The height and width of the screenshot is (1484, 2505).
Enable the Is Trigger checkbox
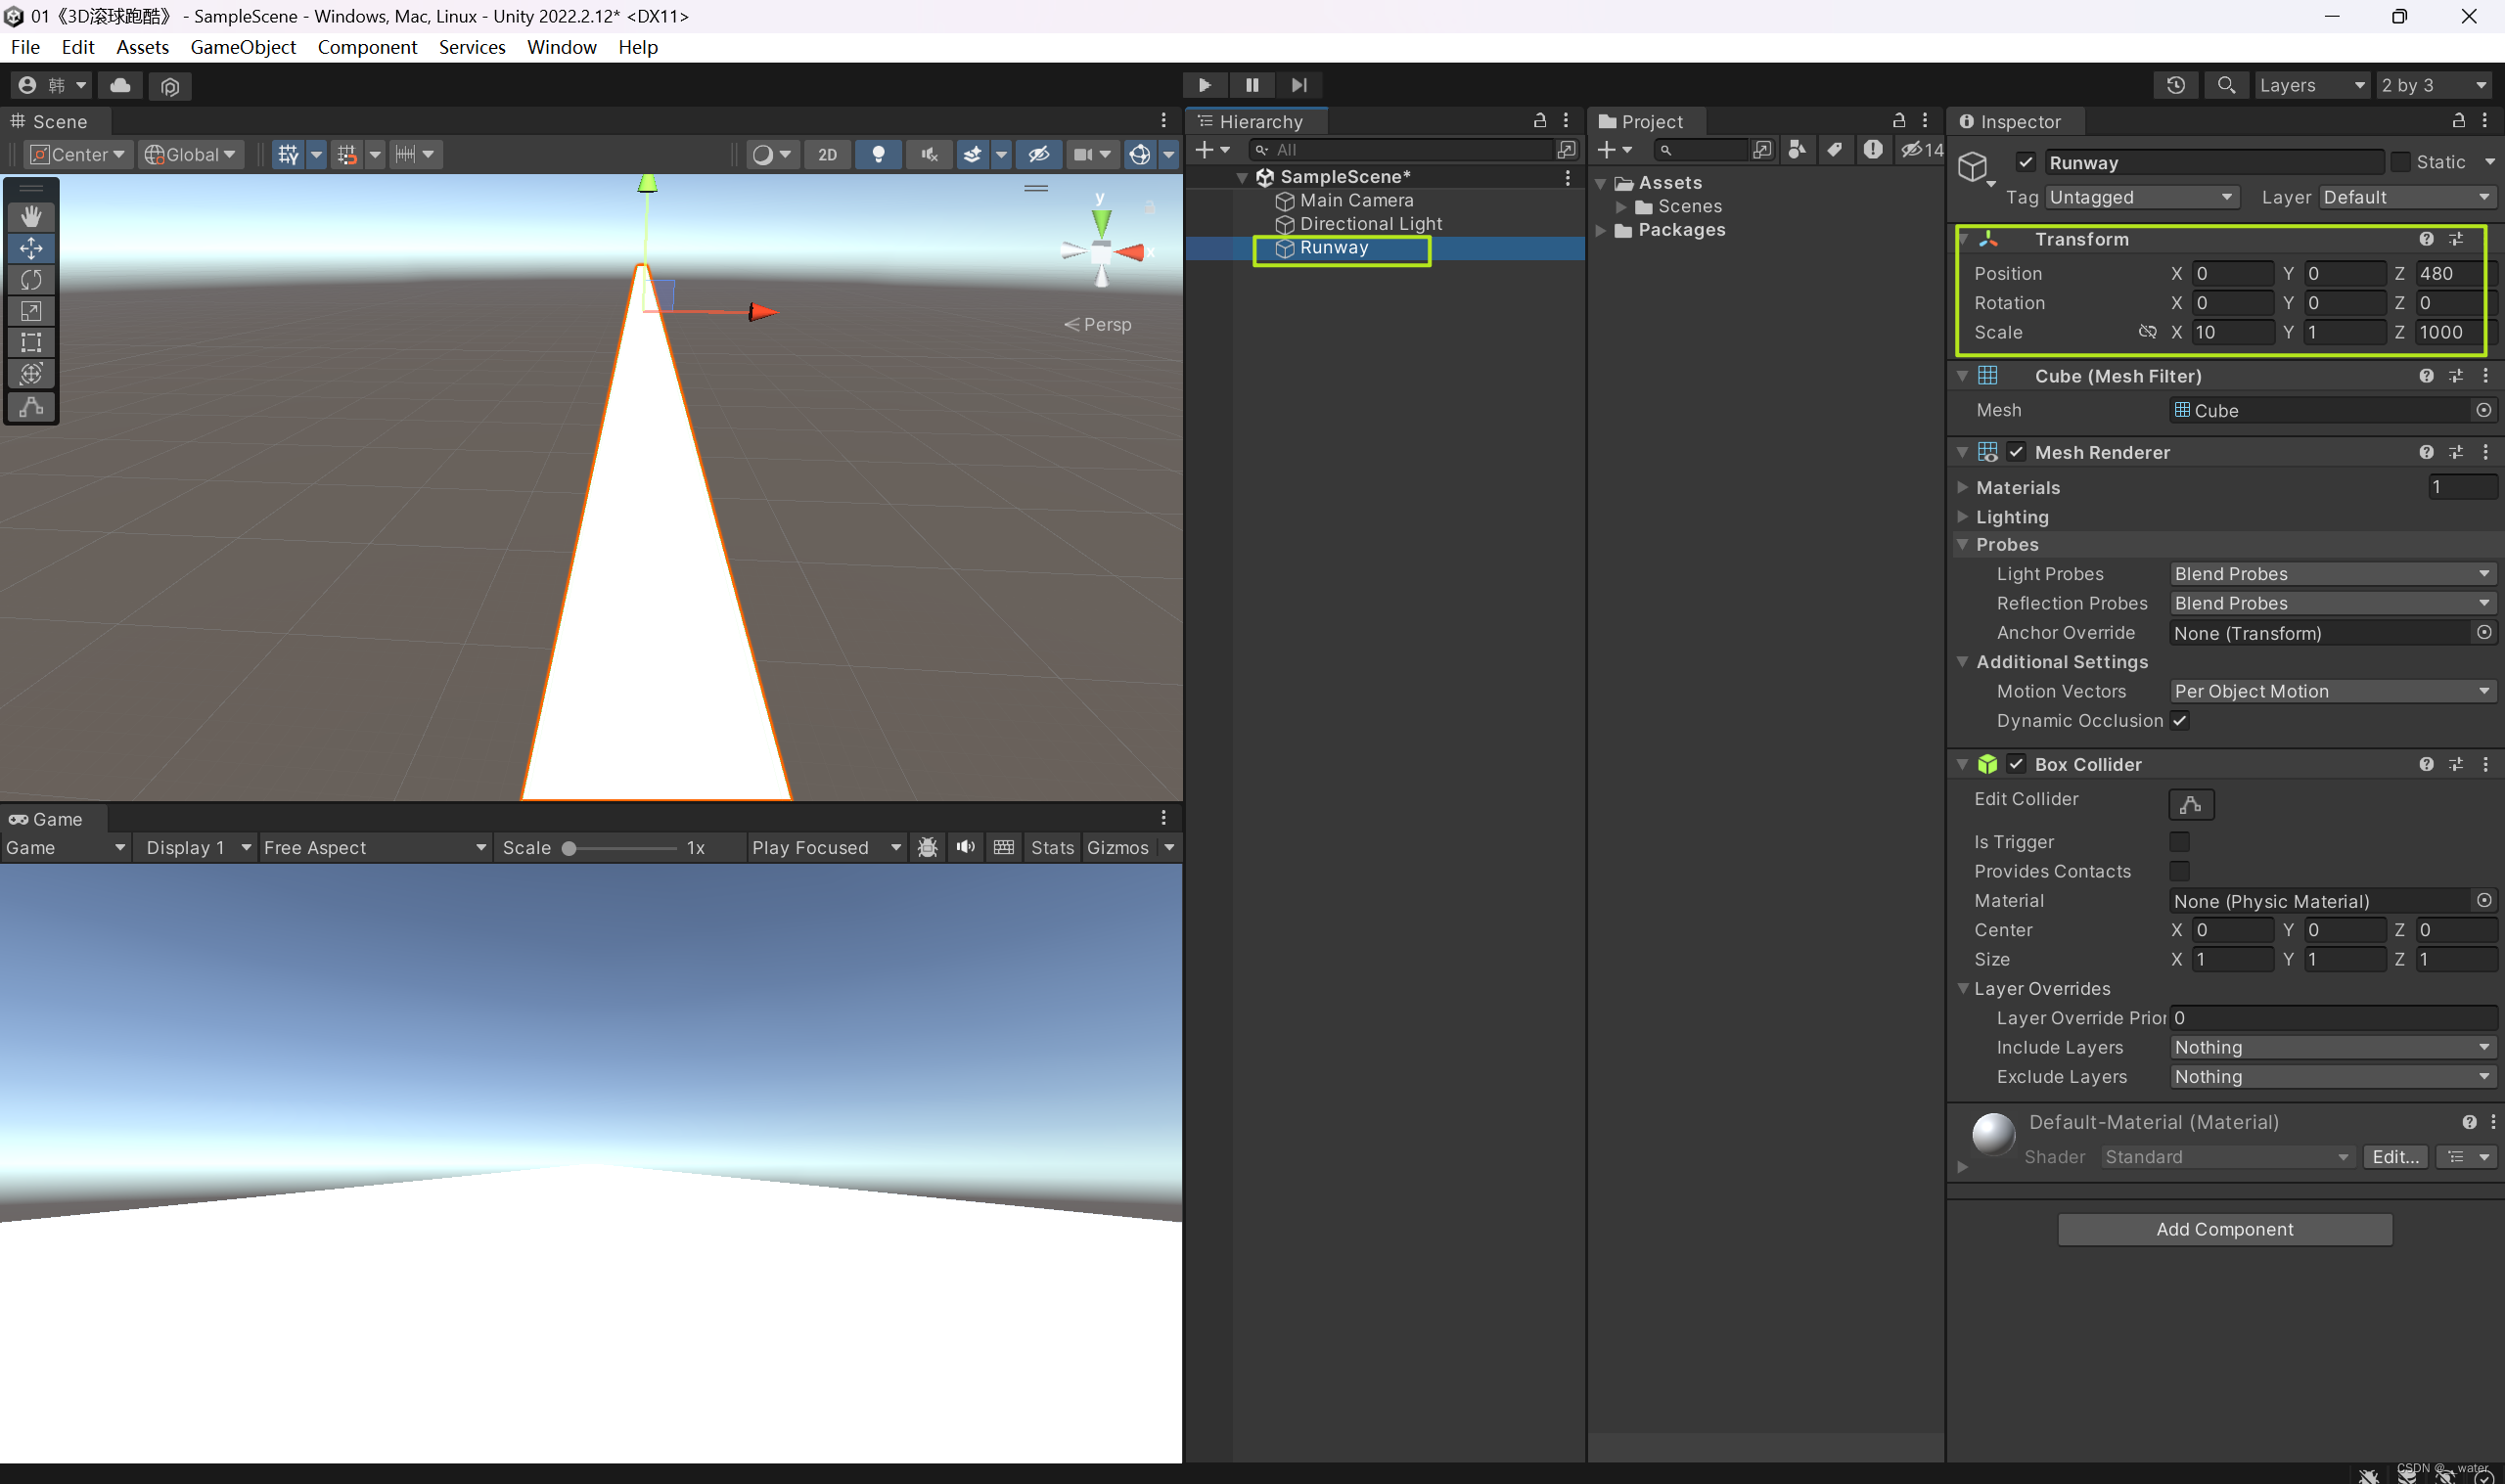coord(2179,842)
